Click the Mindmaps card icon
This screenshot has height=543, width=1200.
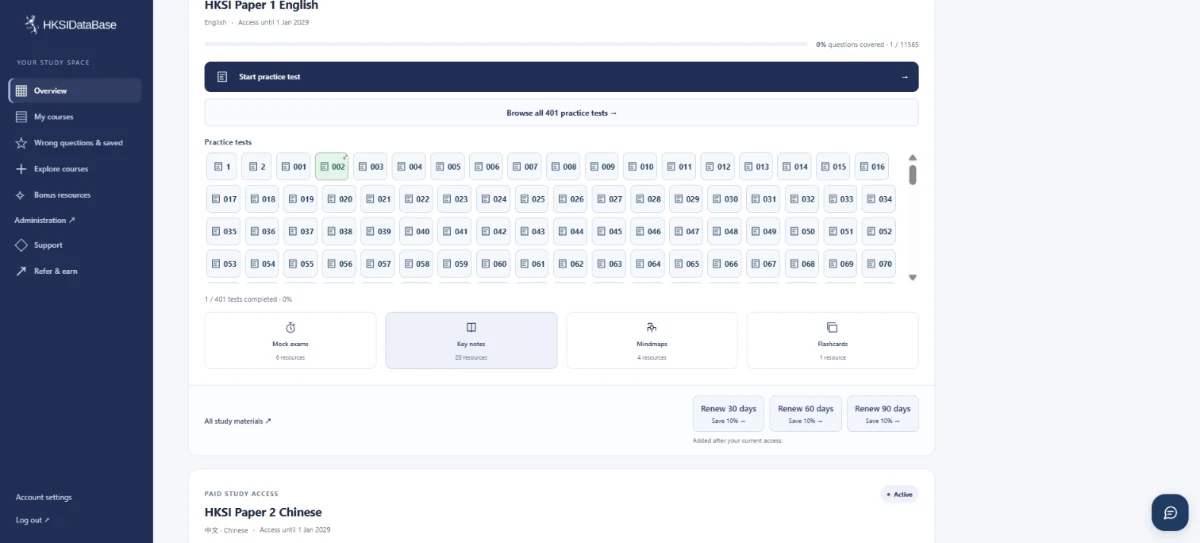click(x=652, y=327)
